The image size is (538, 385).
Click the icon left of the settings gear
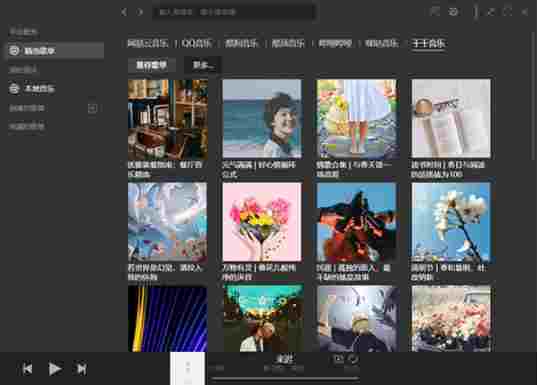435,12
